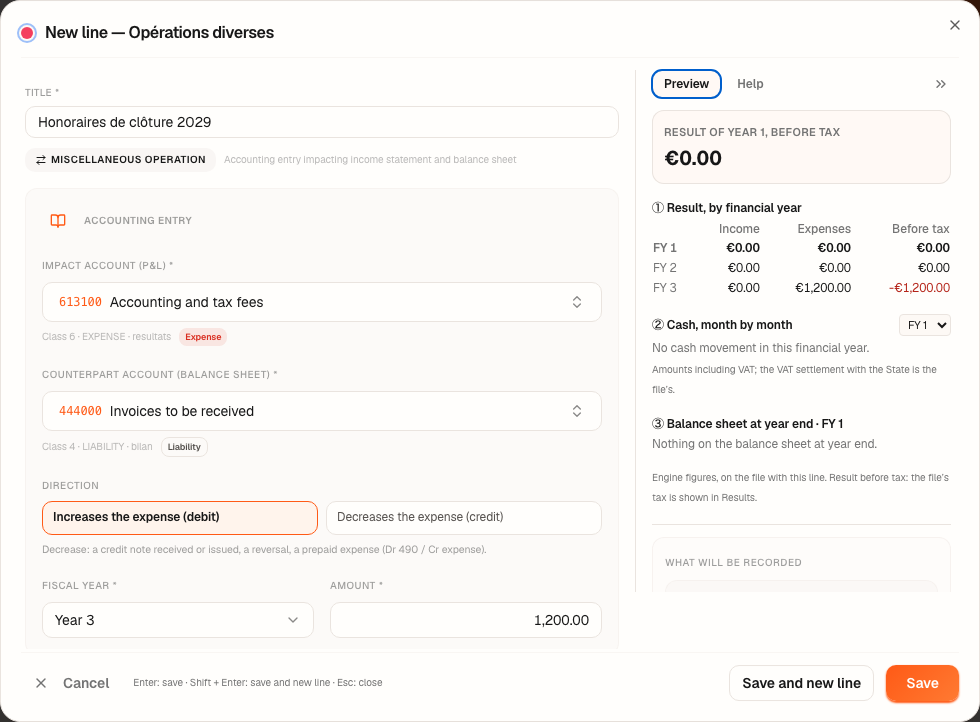Expand the Fiscal Year dropdown showing Year 3
The image size is (980, 722).
point(178,620)
